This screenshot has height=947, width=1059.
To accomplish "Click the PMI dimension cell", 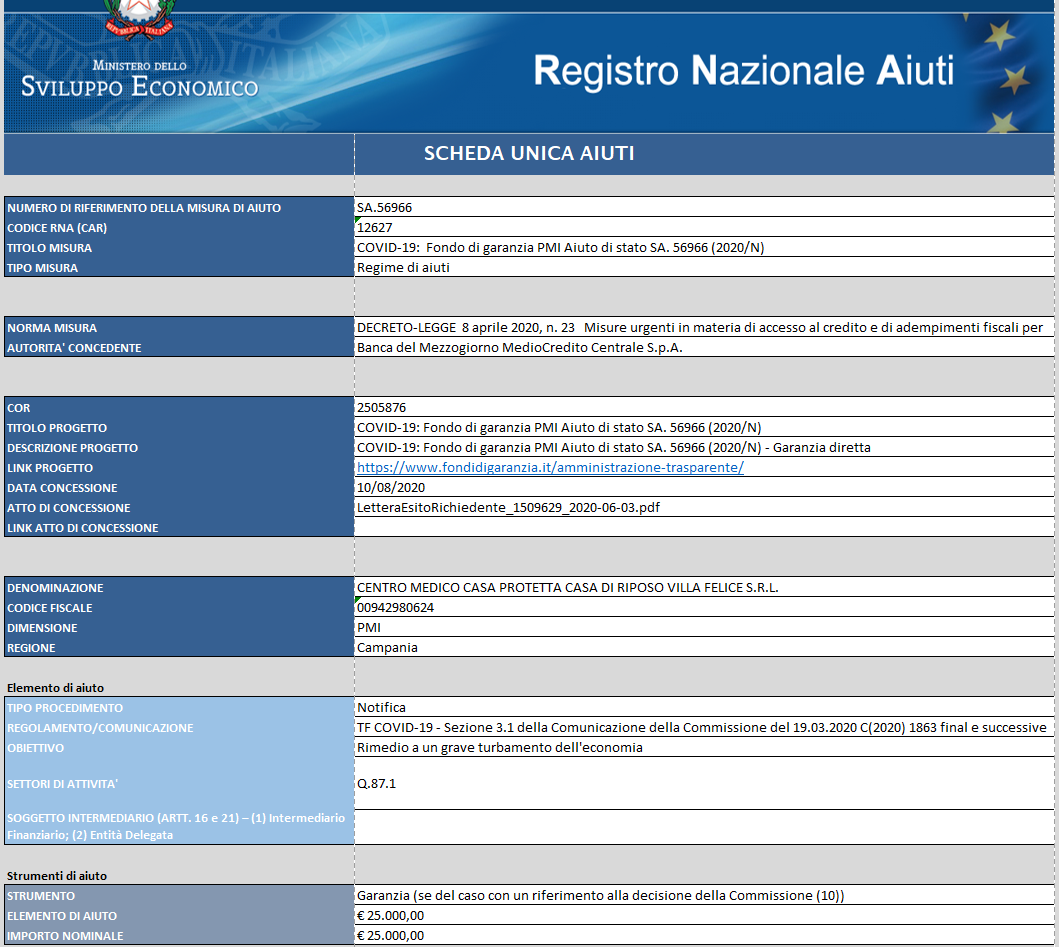I will tap(704, 628).
